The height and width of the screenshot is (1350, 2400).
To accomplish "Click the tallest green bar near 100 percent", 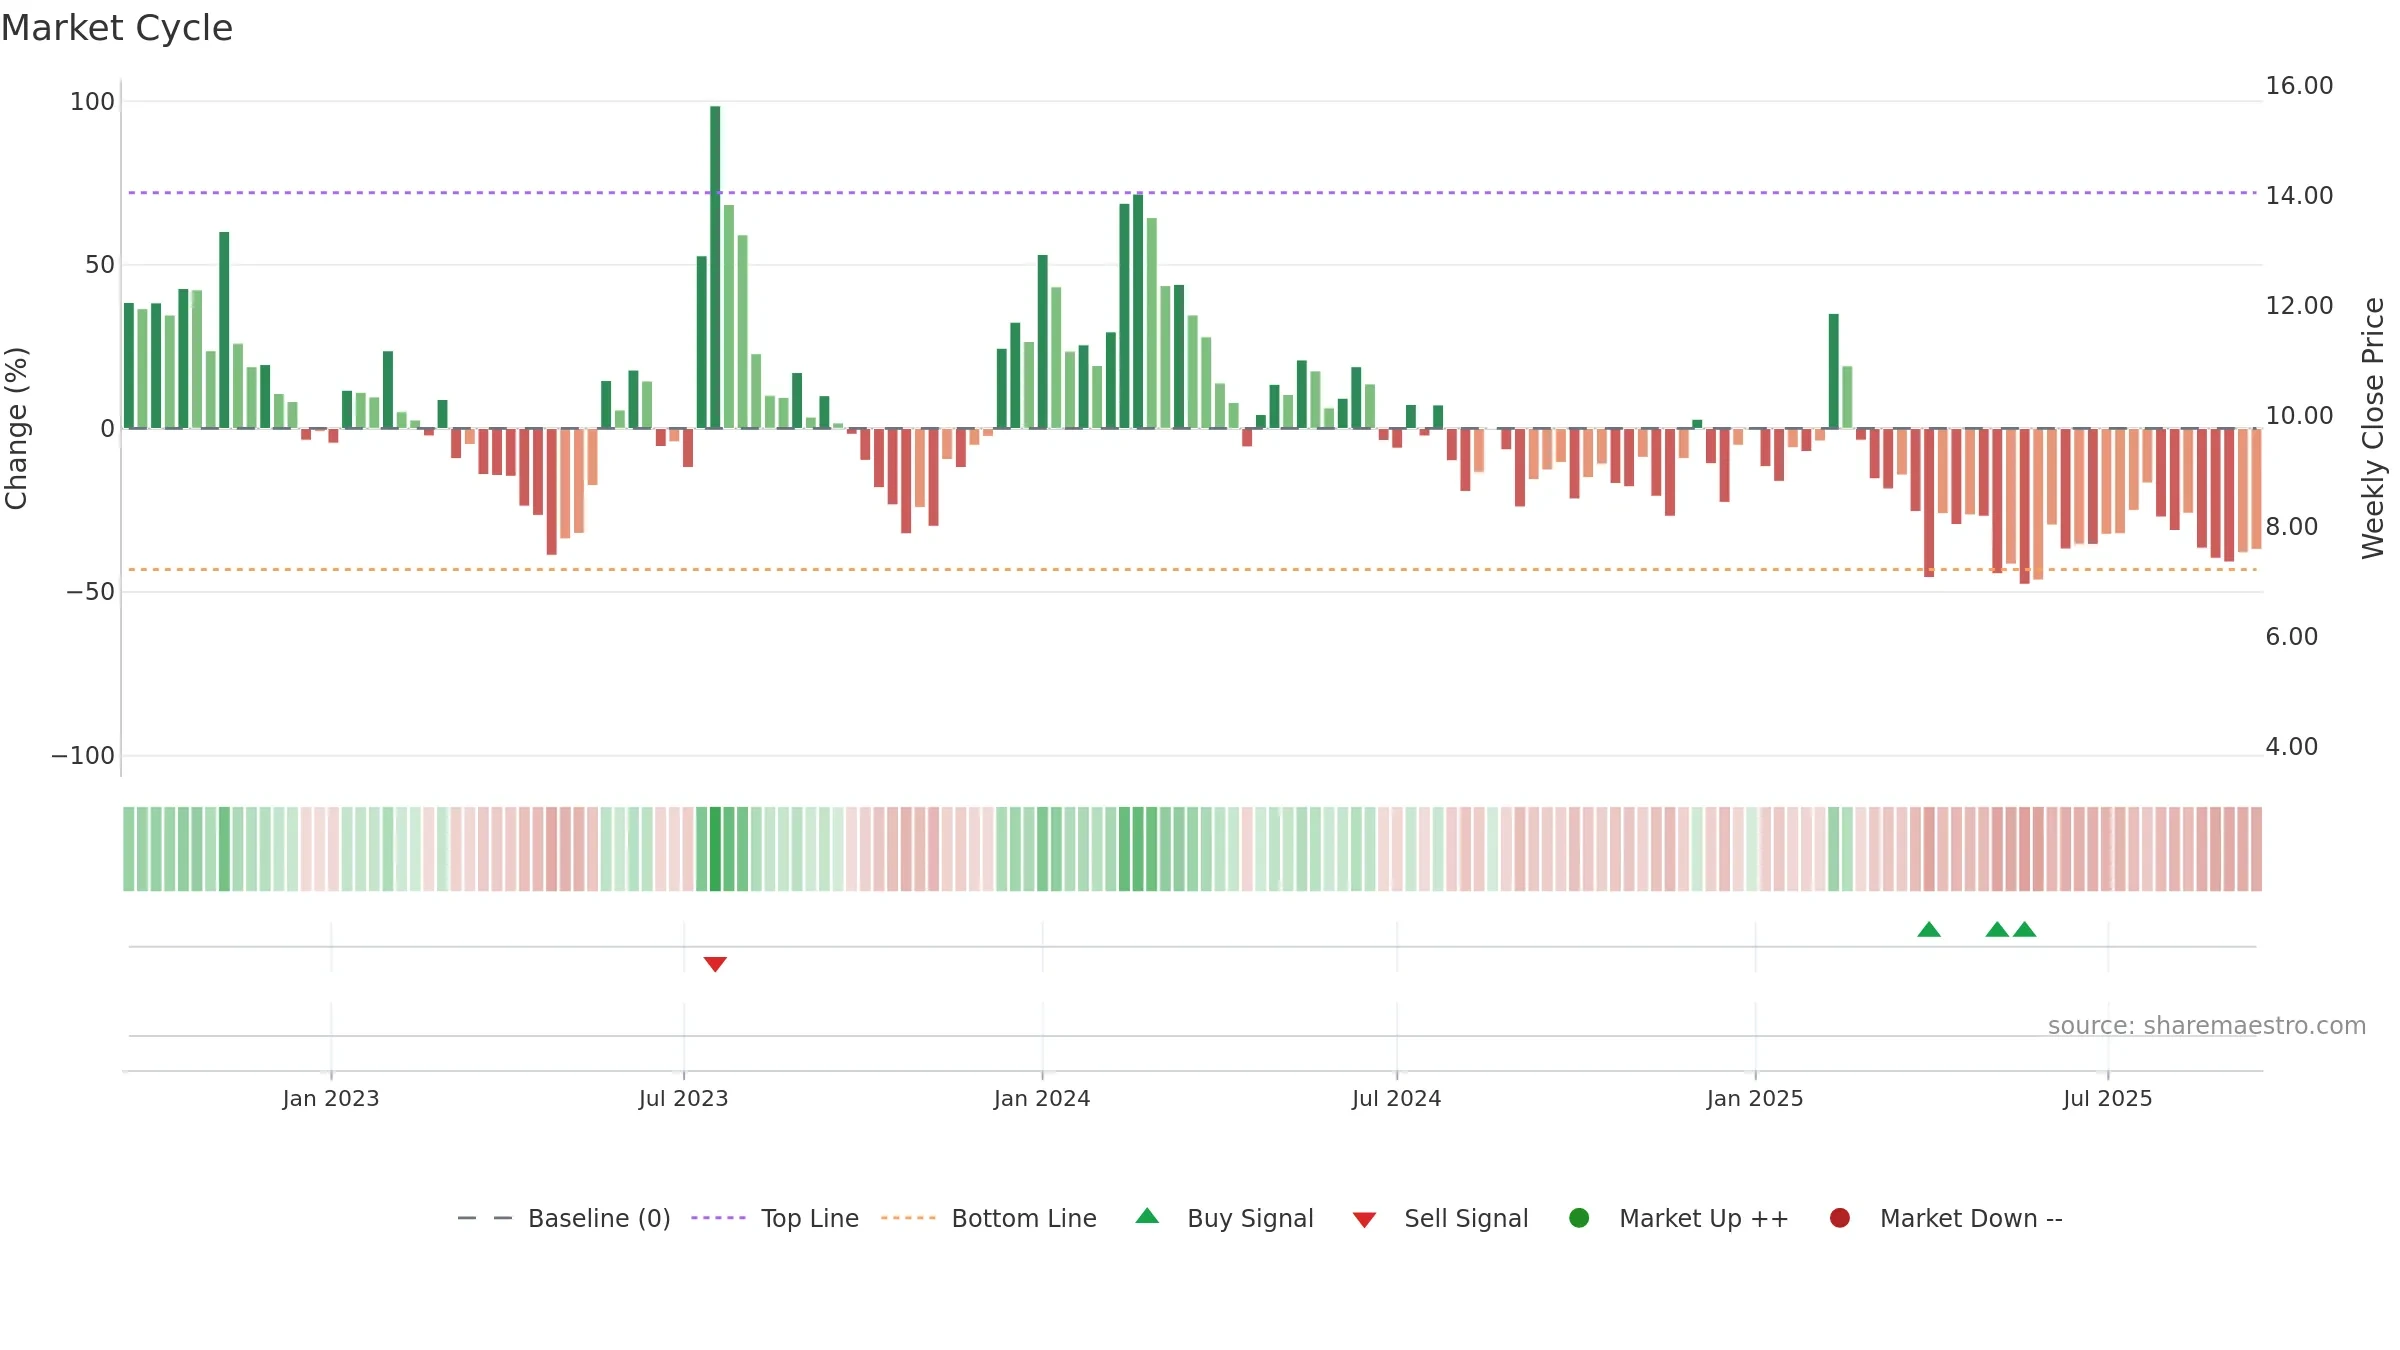I will [715, 267].
